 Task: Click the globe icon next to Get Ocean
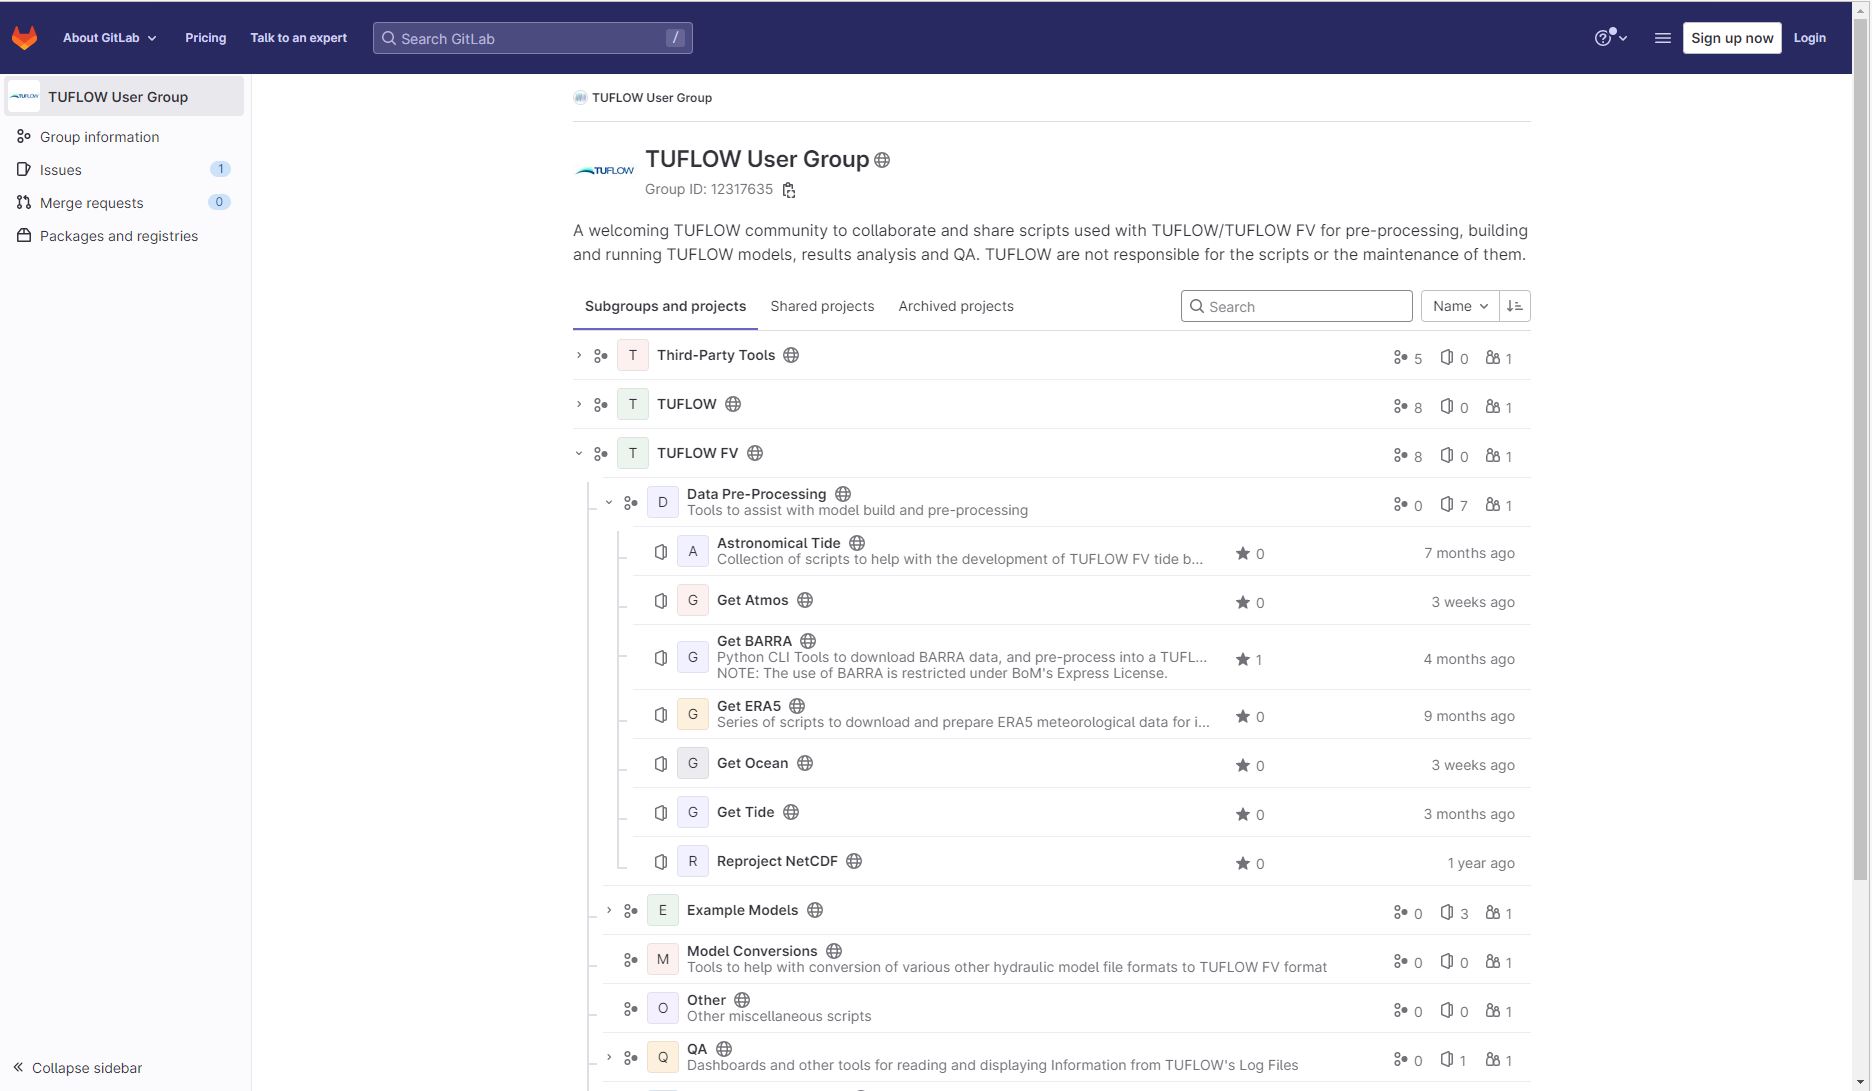(x=805, y=763)
